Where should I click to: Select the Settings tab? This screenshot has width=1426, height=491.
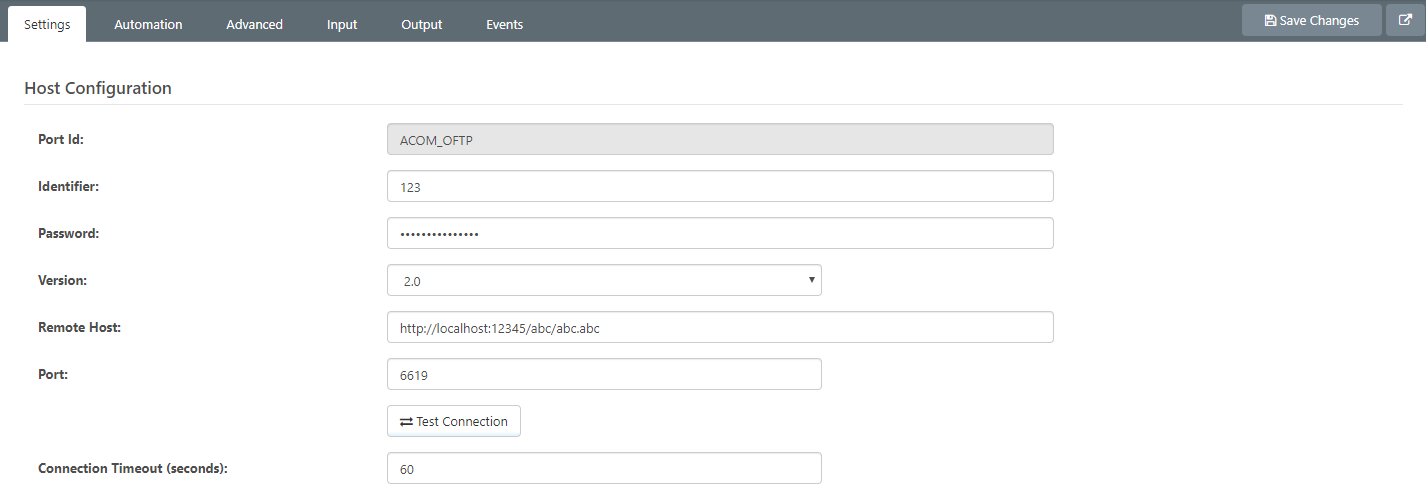[x=47, y=24]
